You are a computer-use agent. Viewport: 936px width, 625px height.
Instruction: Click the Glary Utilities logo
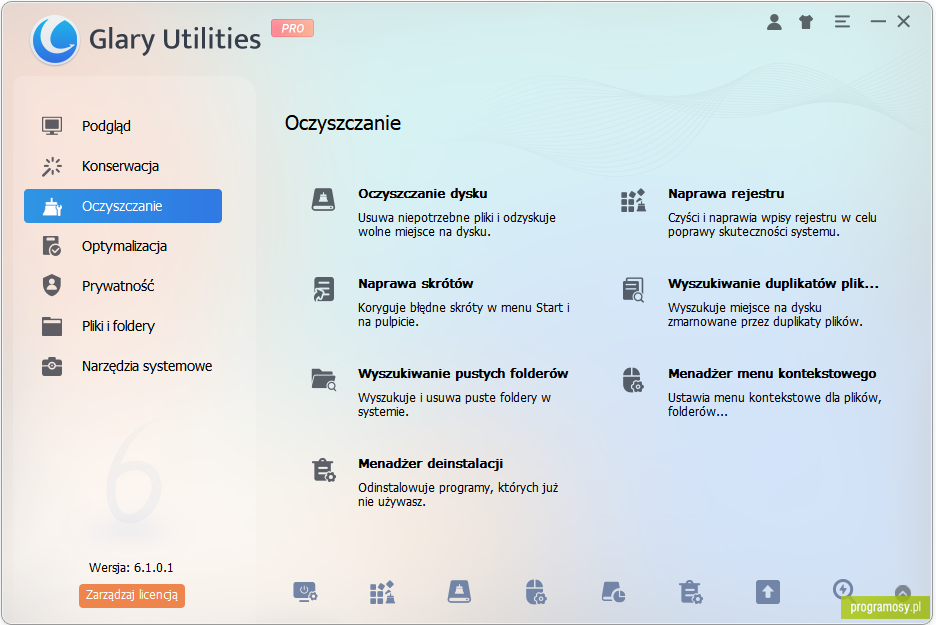55,39
